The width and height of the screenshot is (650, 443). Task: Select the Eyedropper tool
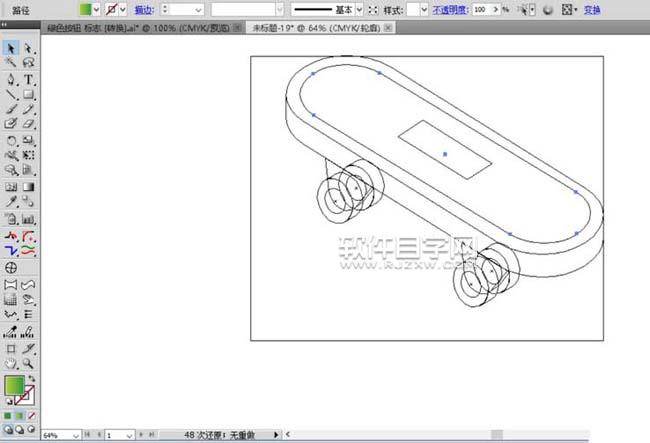coord(11,201)
